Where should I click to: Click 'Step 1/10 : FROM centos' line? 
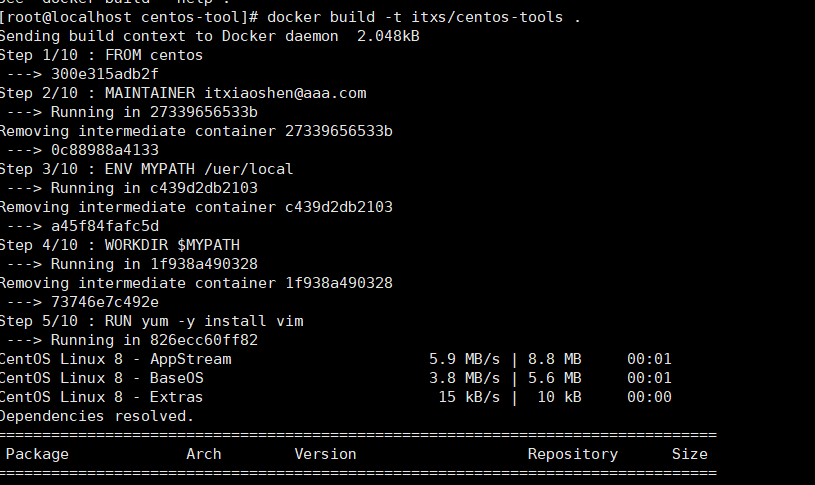[x=101, y=55]
